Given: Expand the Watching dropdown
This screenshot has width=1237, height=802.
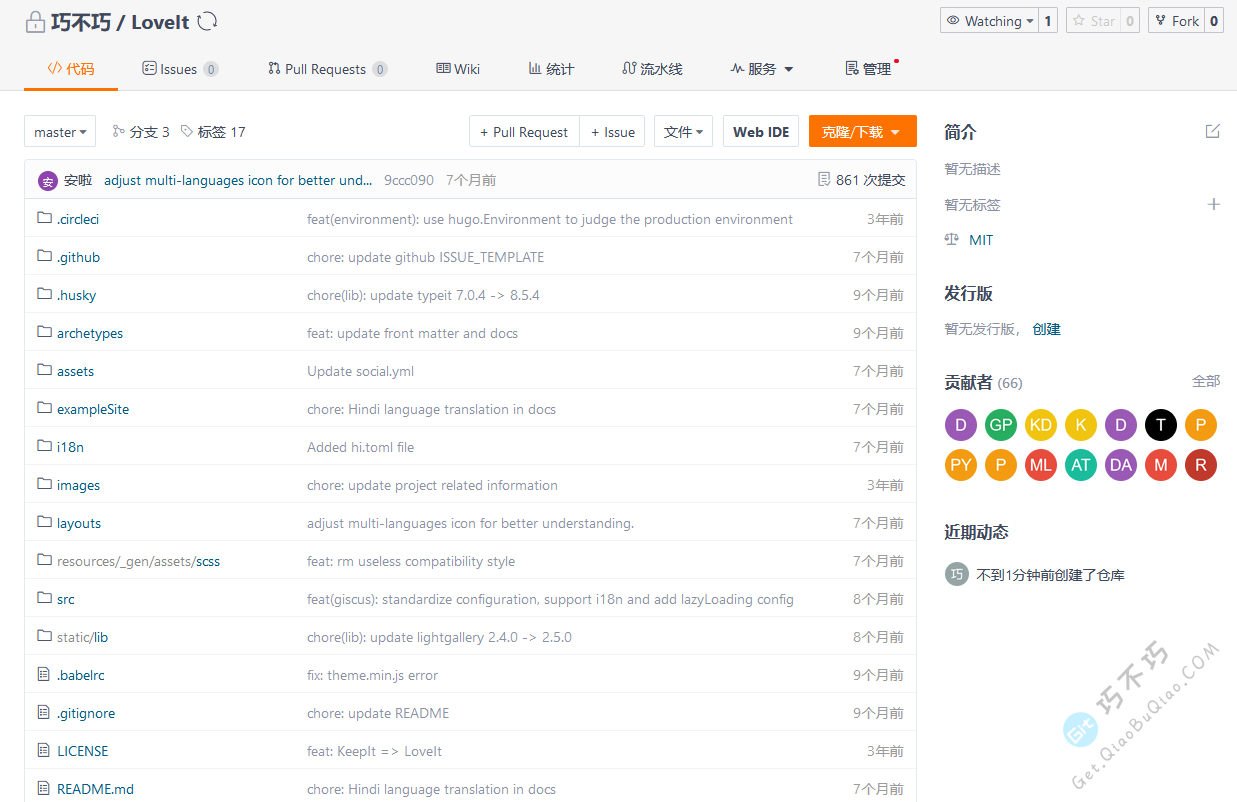Looking at the screenshot, I should (988, 21).
